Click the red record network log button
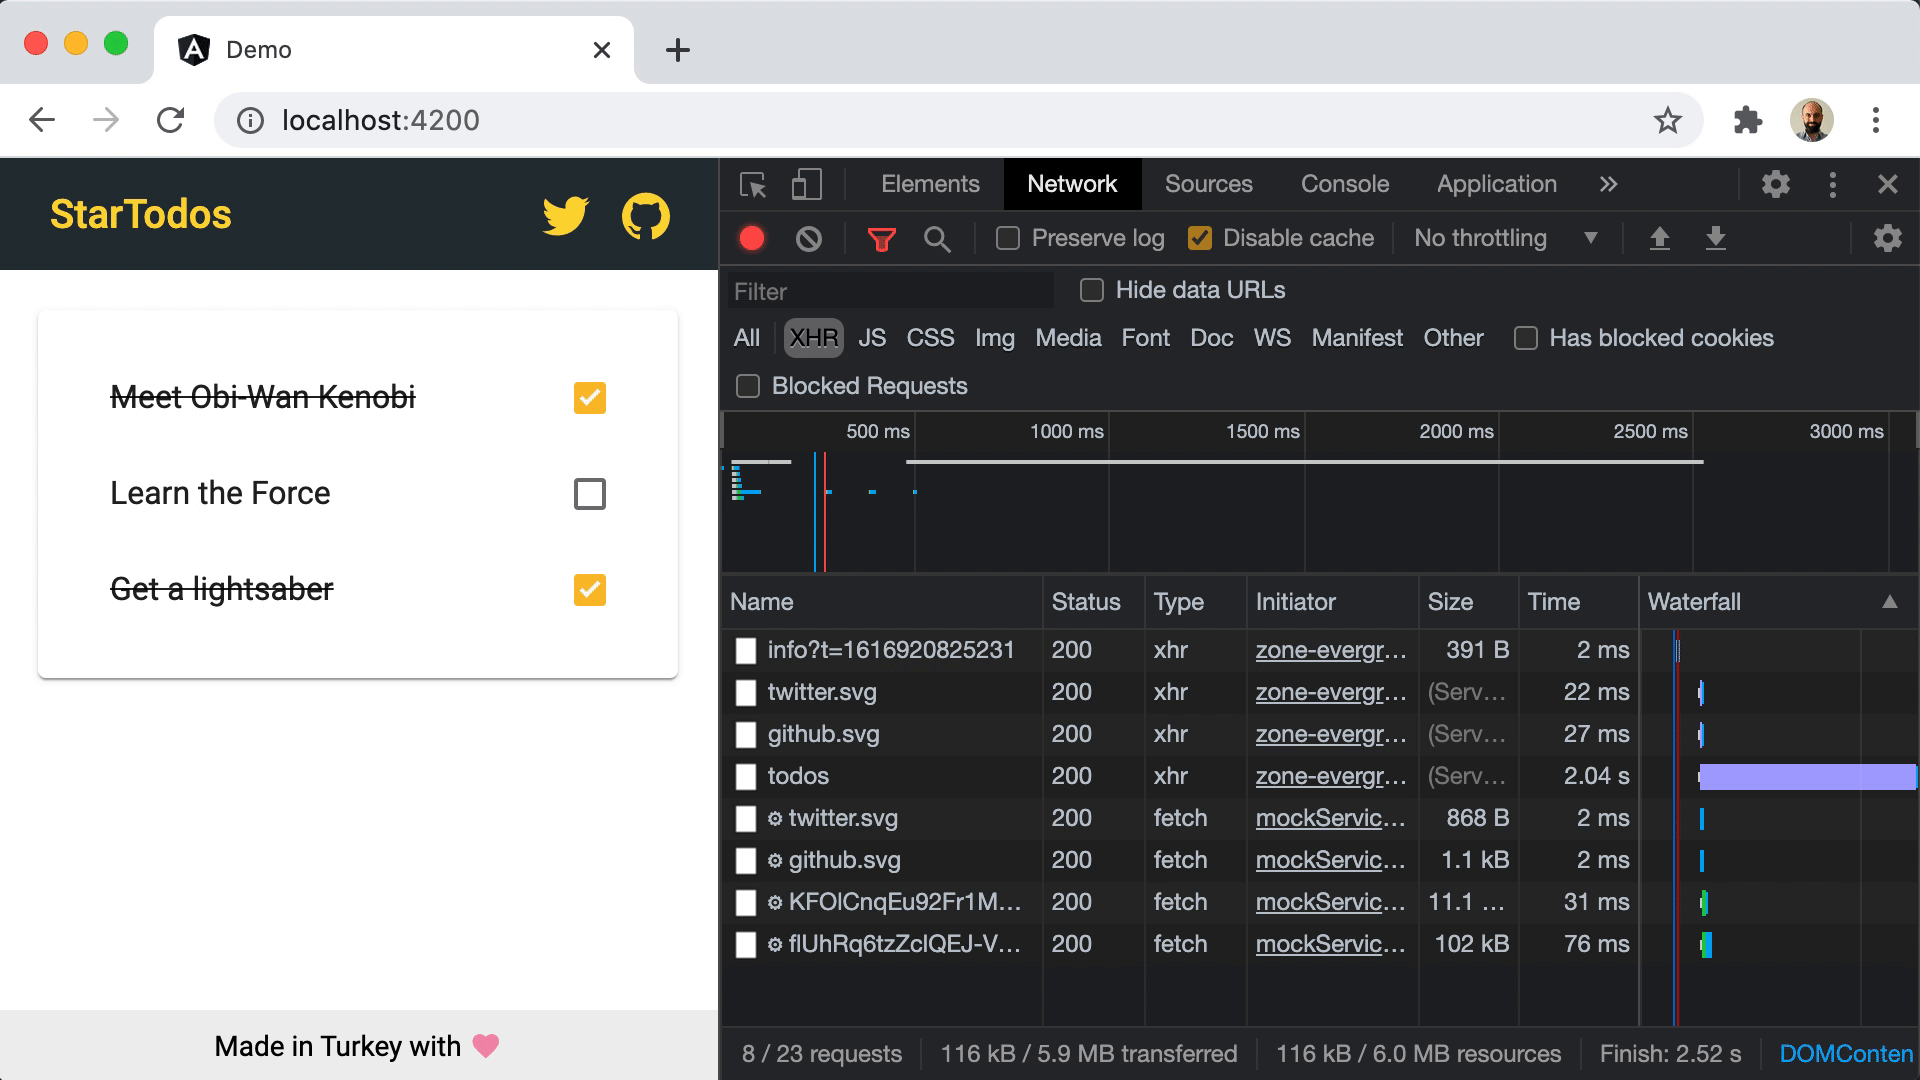The width and height of the screenshot is (1920, 1080). click(752, 238)
